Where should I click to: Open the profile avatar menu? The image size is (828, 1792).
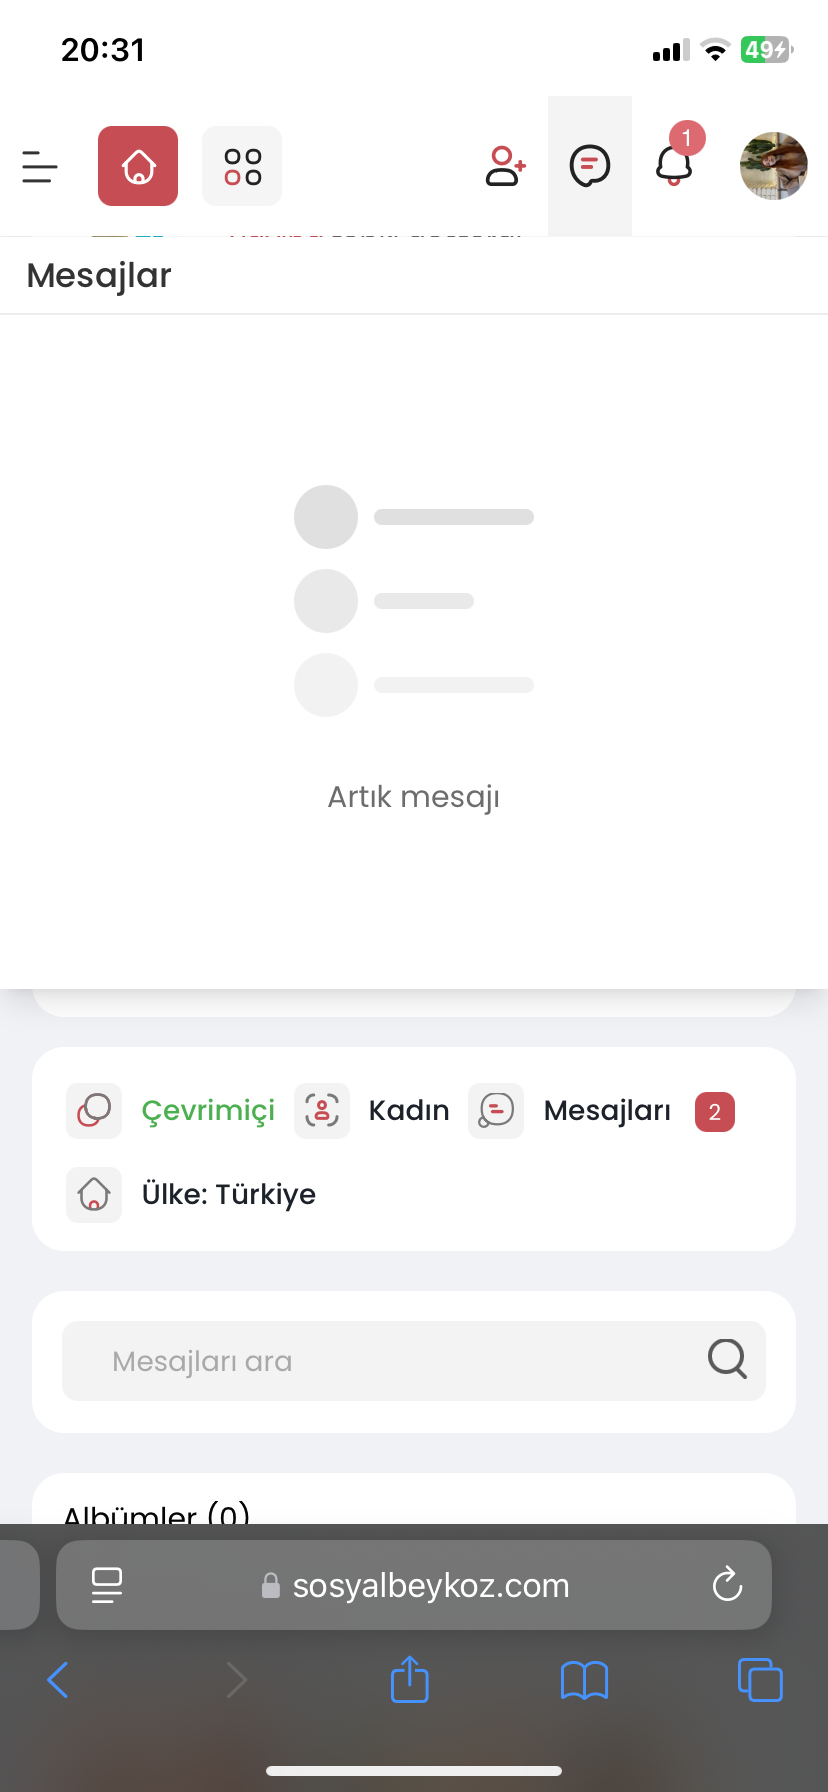(x=773, y=166)
